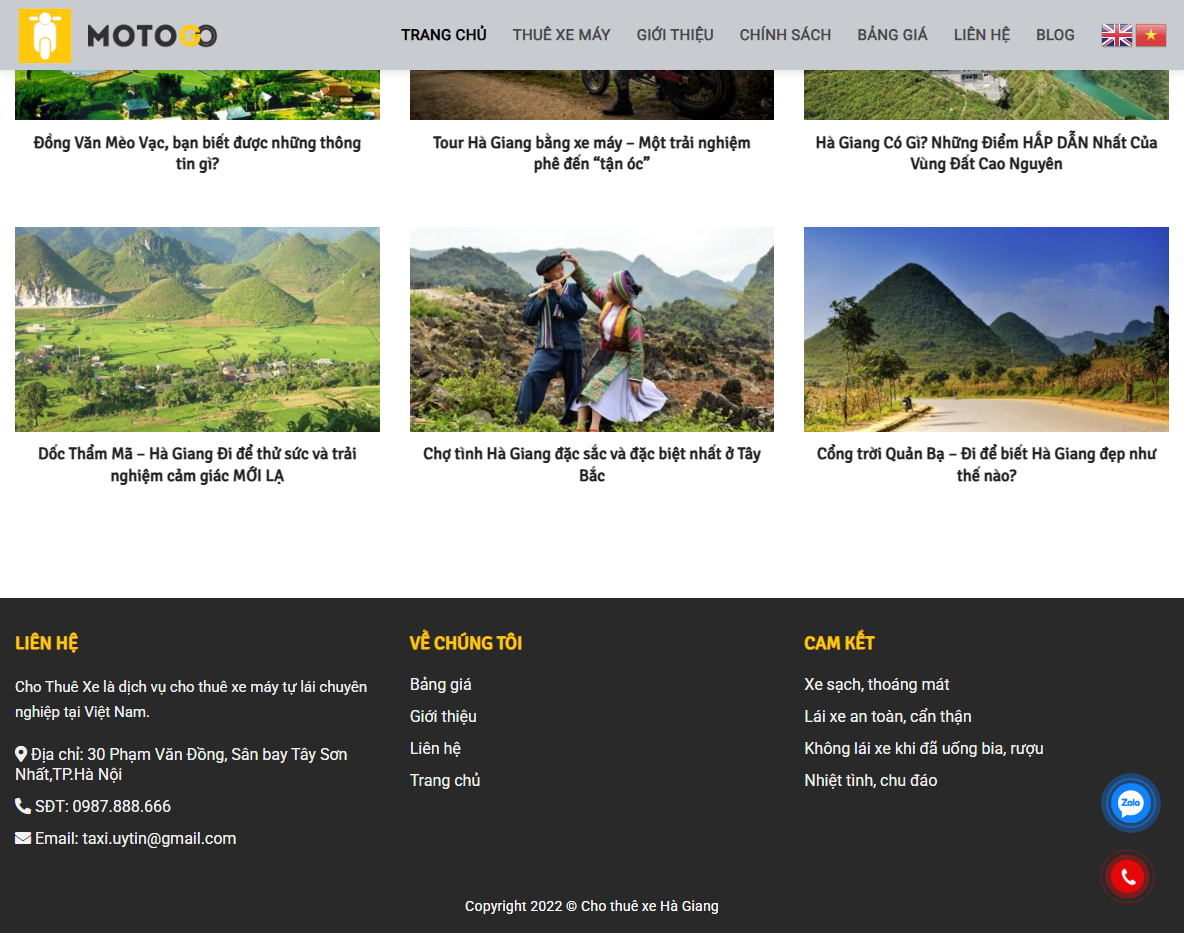The image size is (1184, 933).
Task: Switch language with the Vietnam flag icon
Action: 1150,34
